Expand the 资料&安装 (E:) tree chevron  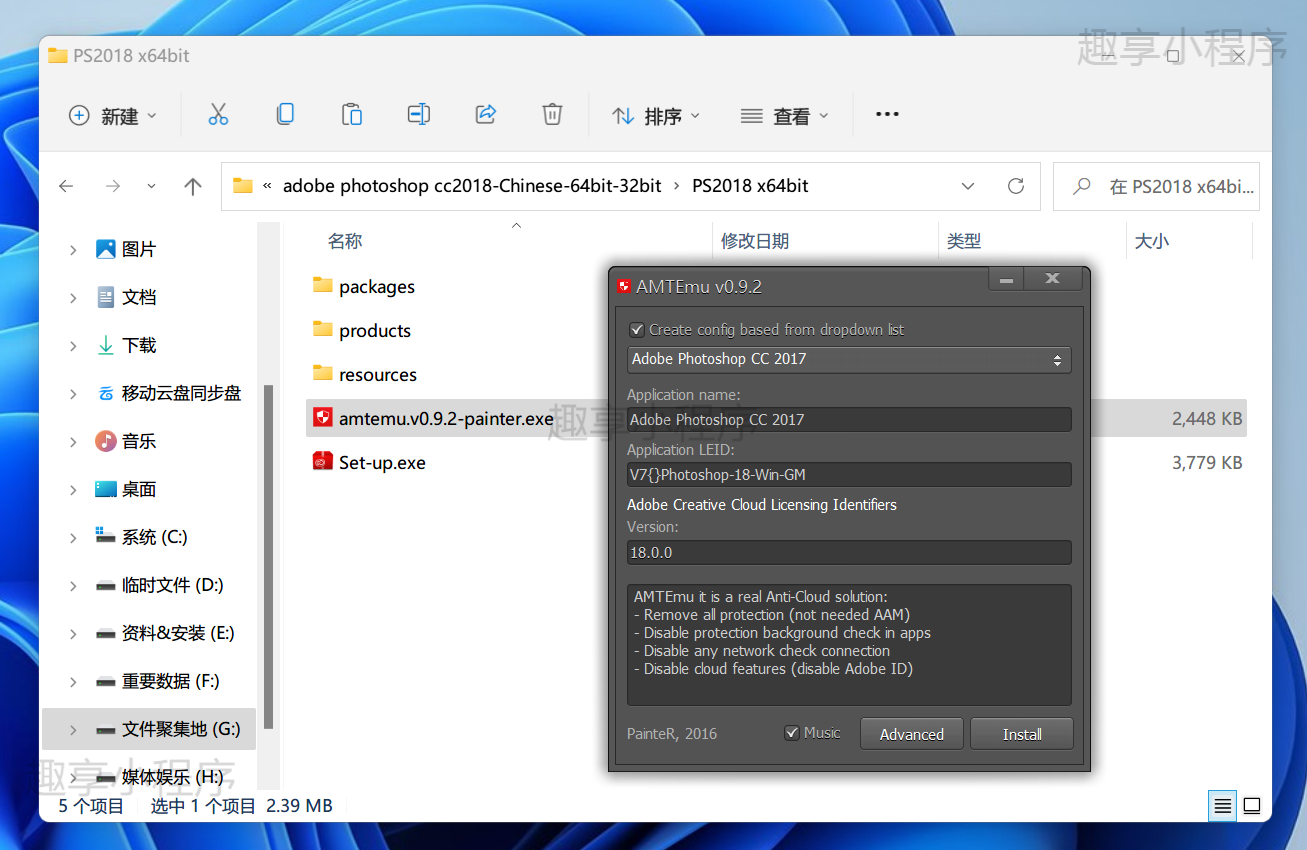tap(73, 633)
